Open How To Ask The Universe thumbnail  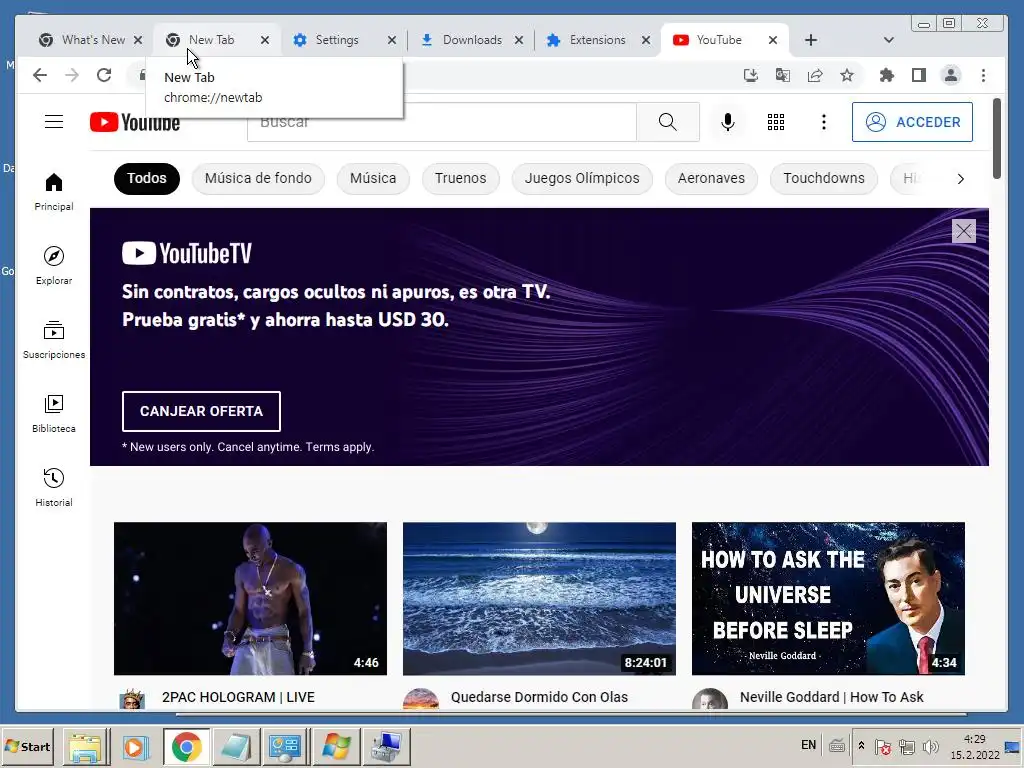pyautogui.click(x=828, y=598)
